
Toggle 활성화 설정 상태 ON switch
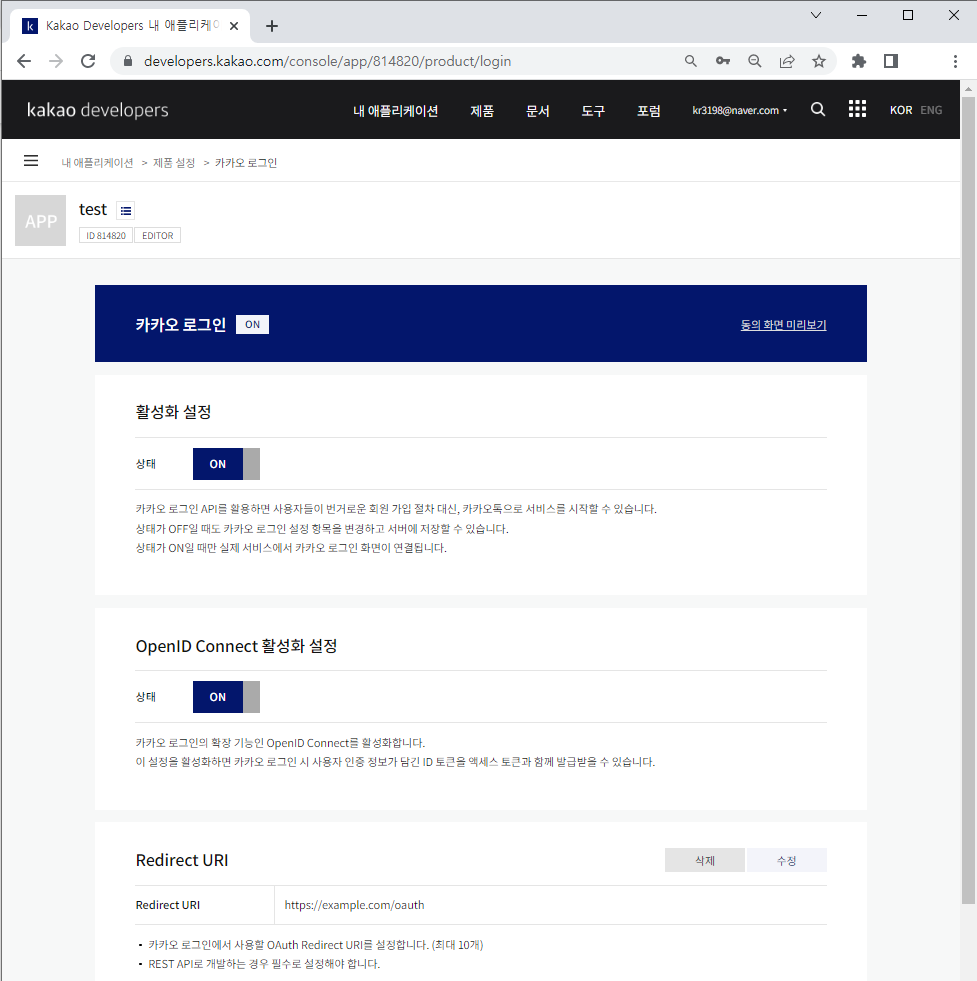click(x=226, y=464)
